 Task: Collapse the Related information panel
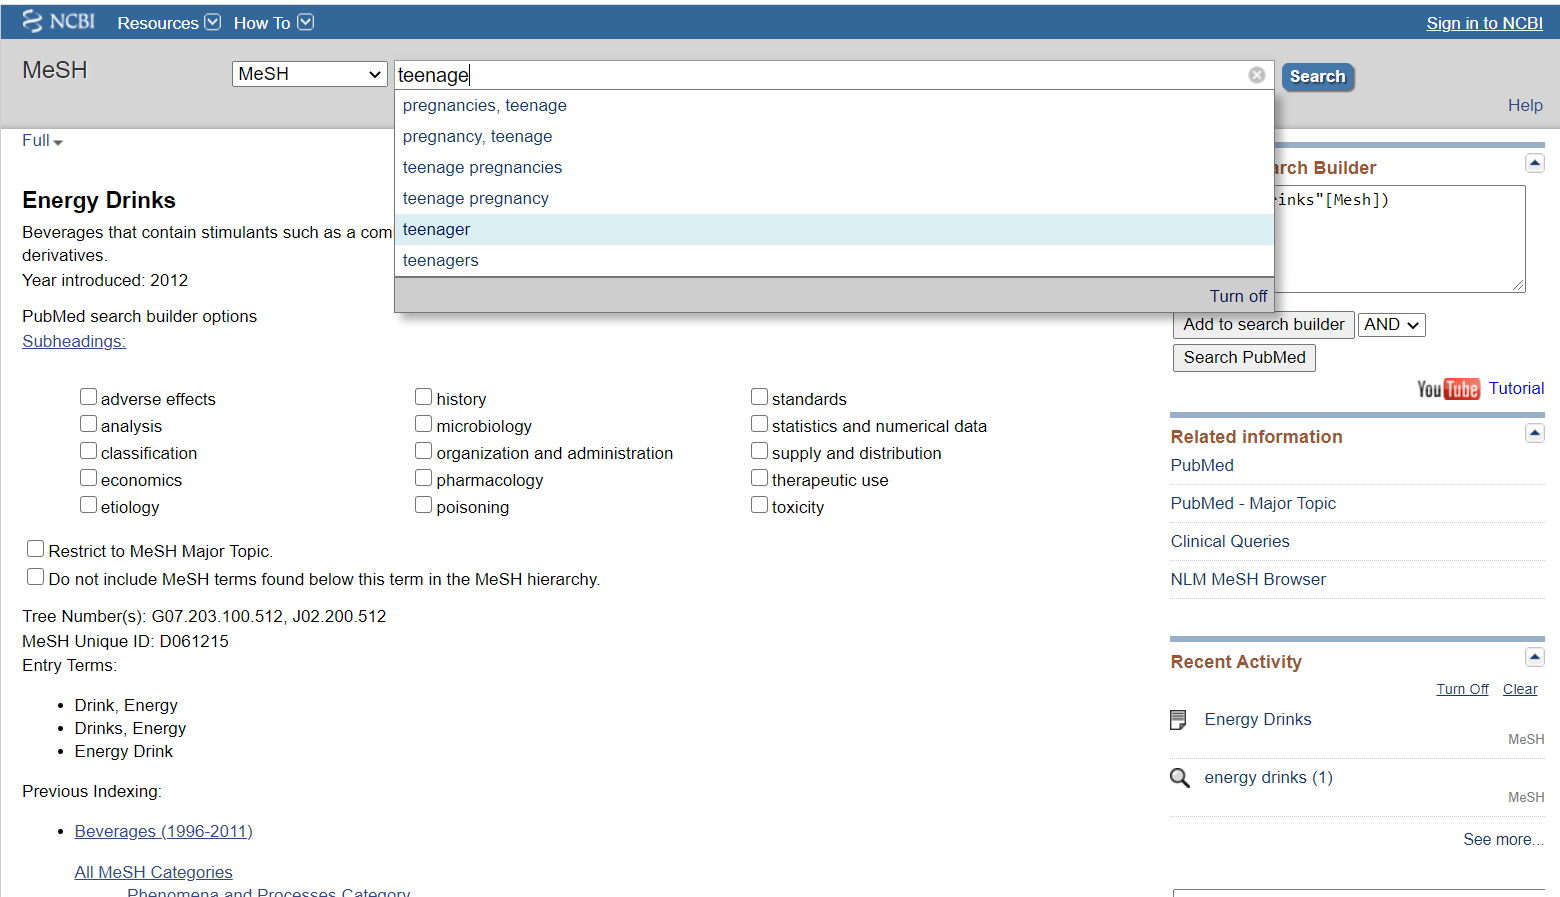point(1534,433)
